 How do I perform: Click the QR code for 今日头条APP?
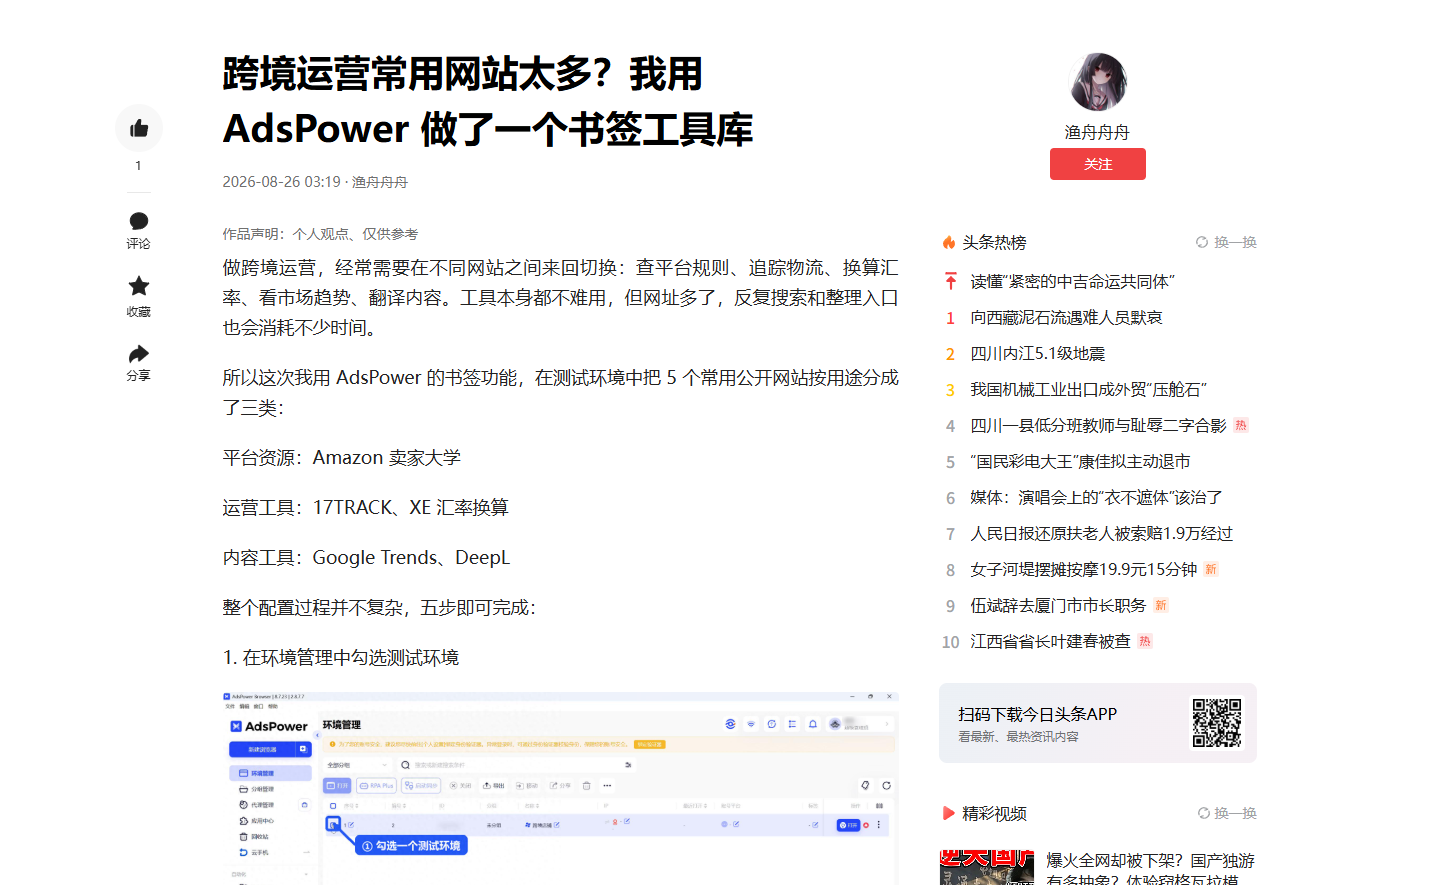click(x=1216, y=723)
